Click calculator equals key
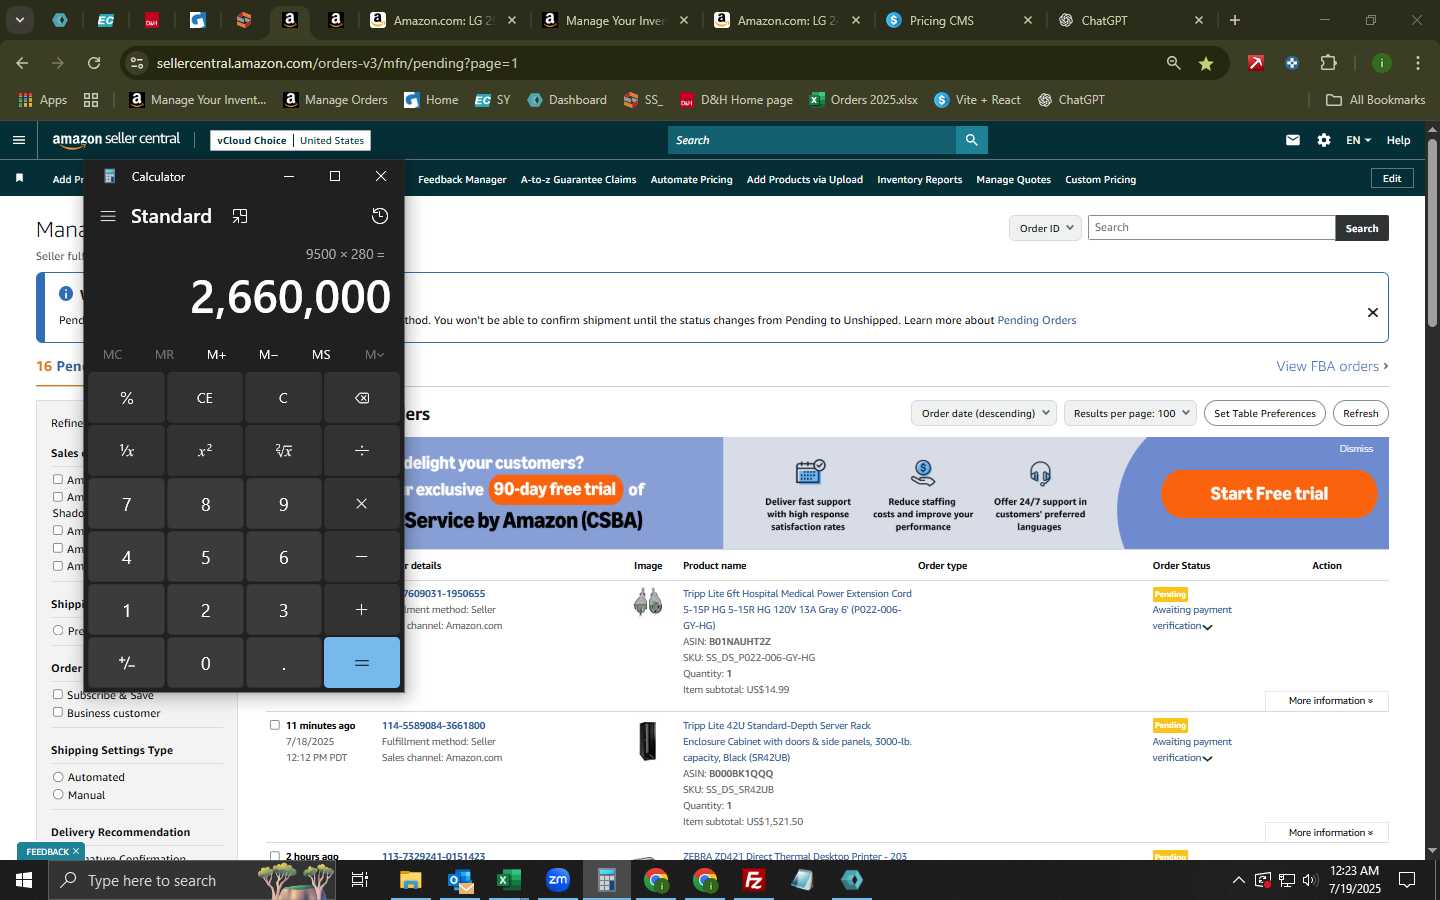Image resolution: width=1440 pixels, height=900 pixels. coord(362,663)
